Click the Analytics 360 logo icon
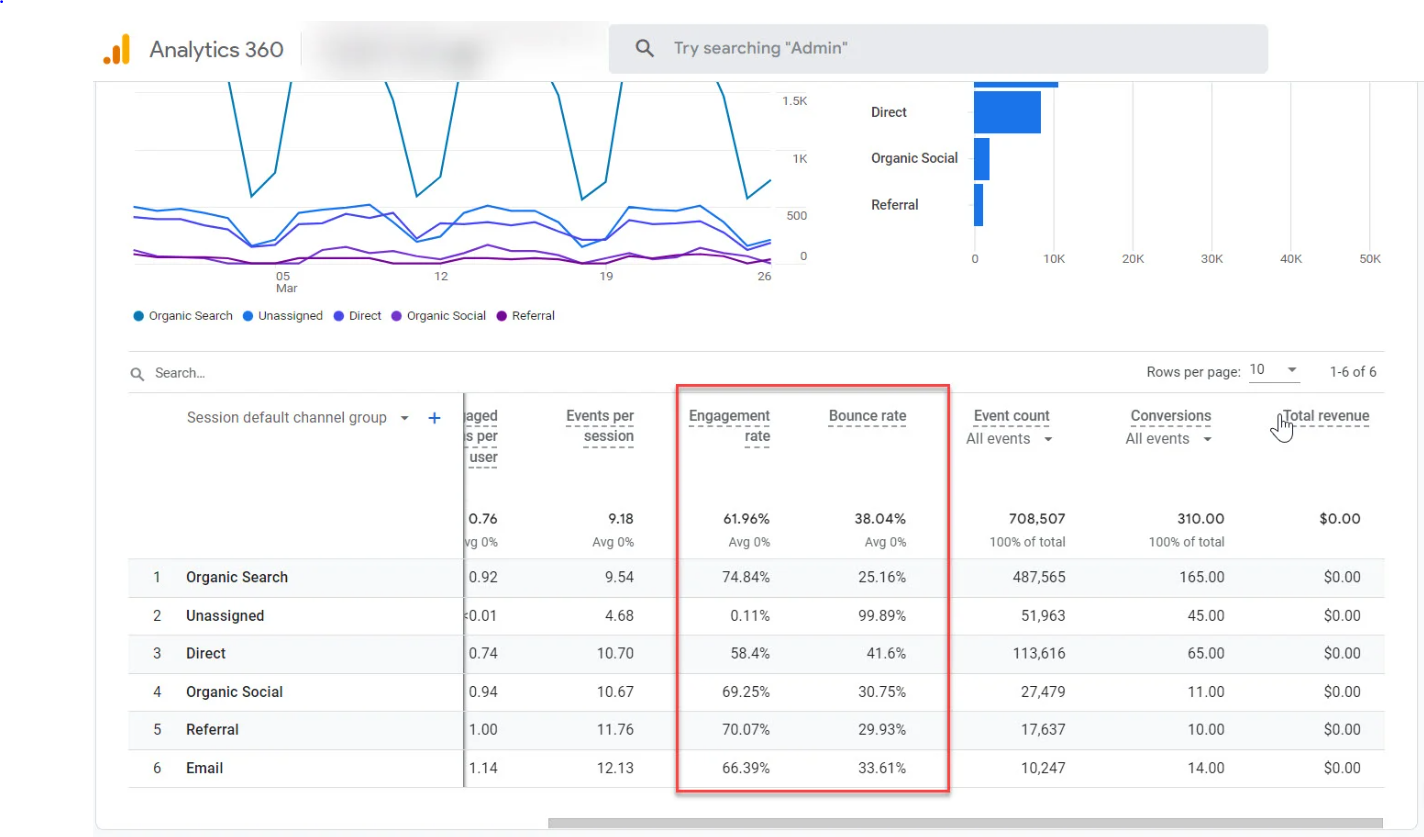The height and width of the screenshot is (837, 1424). click(117, 49)
